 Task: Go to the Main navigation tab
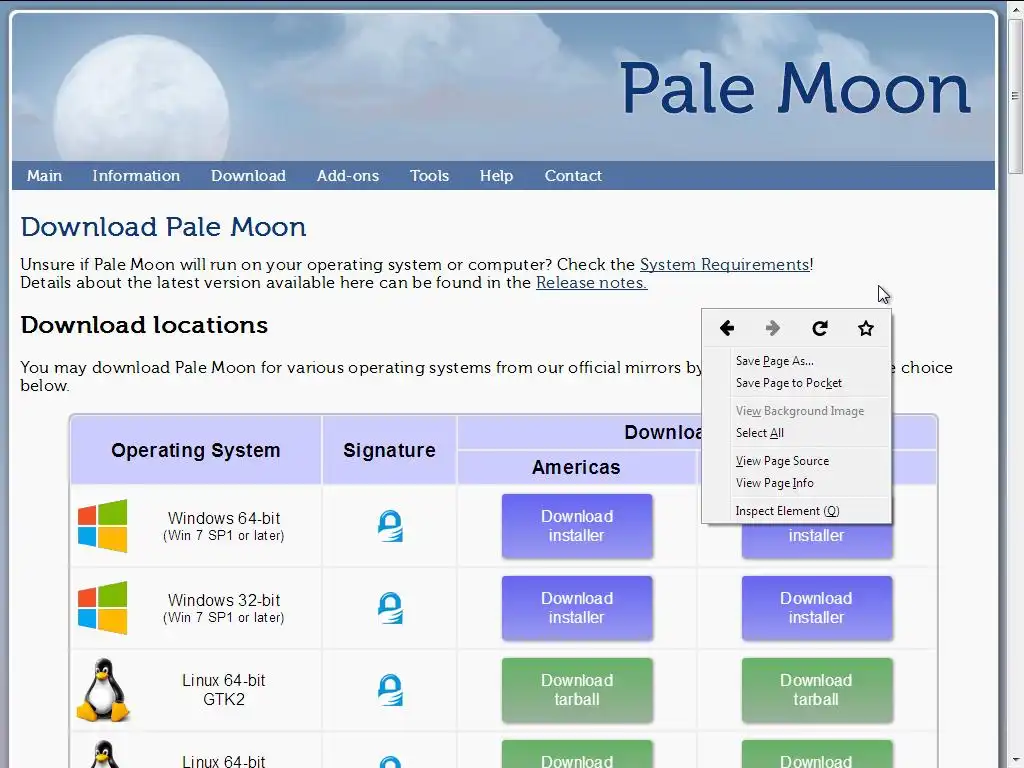point(44,176)
